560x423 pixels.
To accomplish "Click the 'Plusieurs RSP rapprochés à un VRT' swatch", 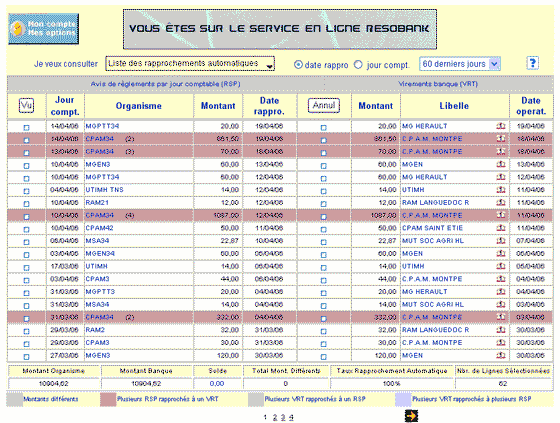I will click(x=108, y=399).
